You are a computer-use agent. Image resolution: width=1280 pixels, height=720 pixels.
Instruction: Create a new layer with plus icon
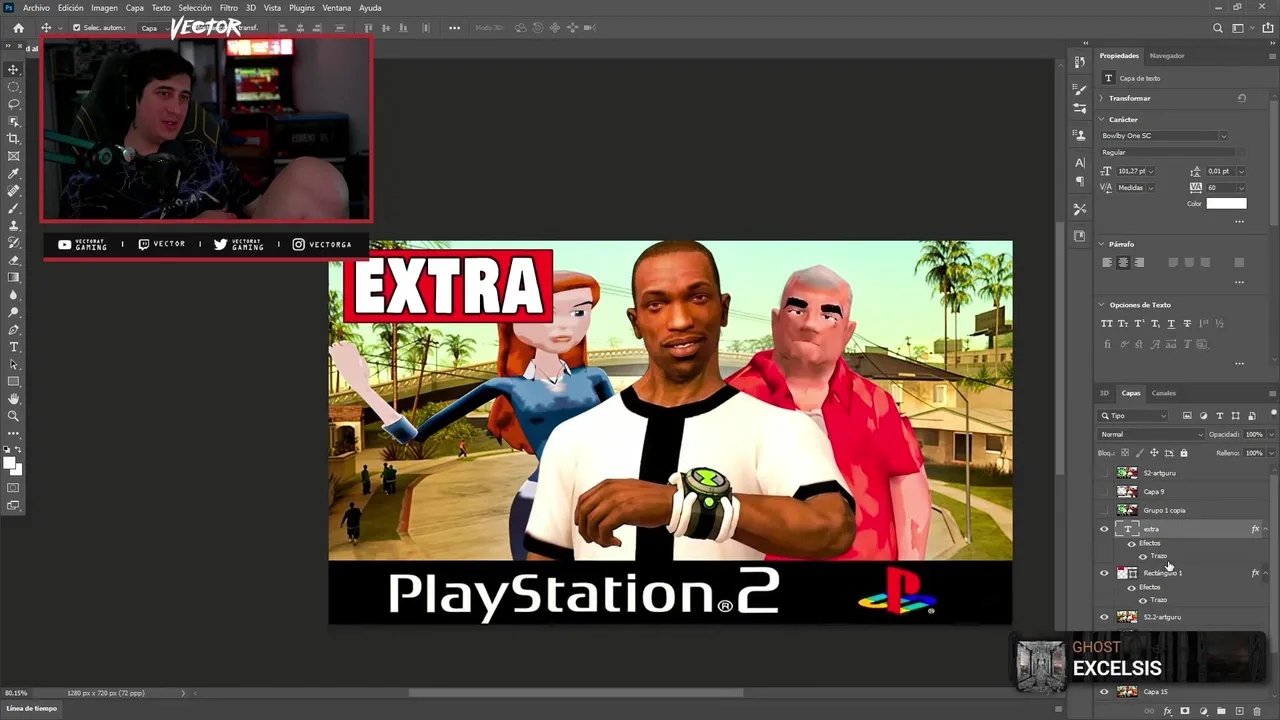tap(1239, 711)
